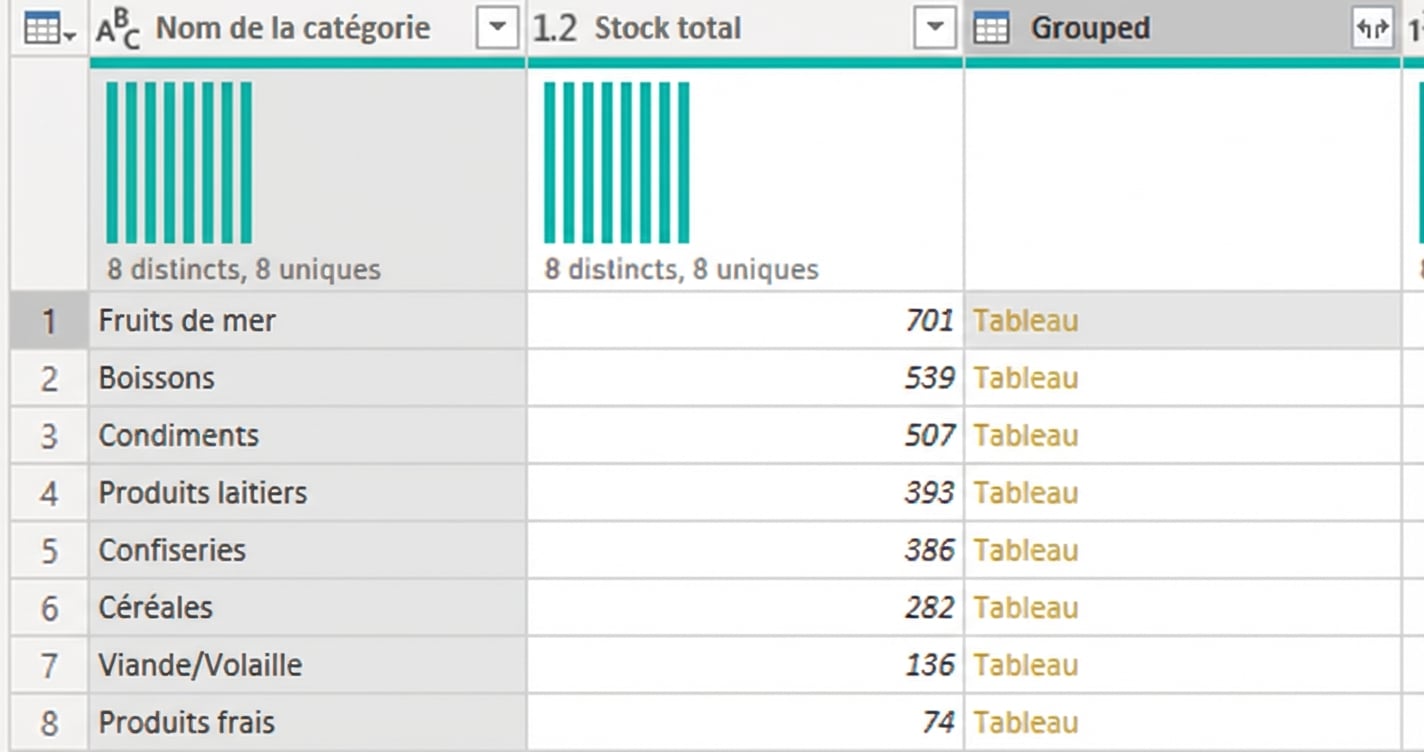This screenshot has height=752, width=1424.
Task: Open the table menu icon in the top-left corner
Action: pyautogui.click(x=49, y=29)
